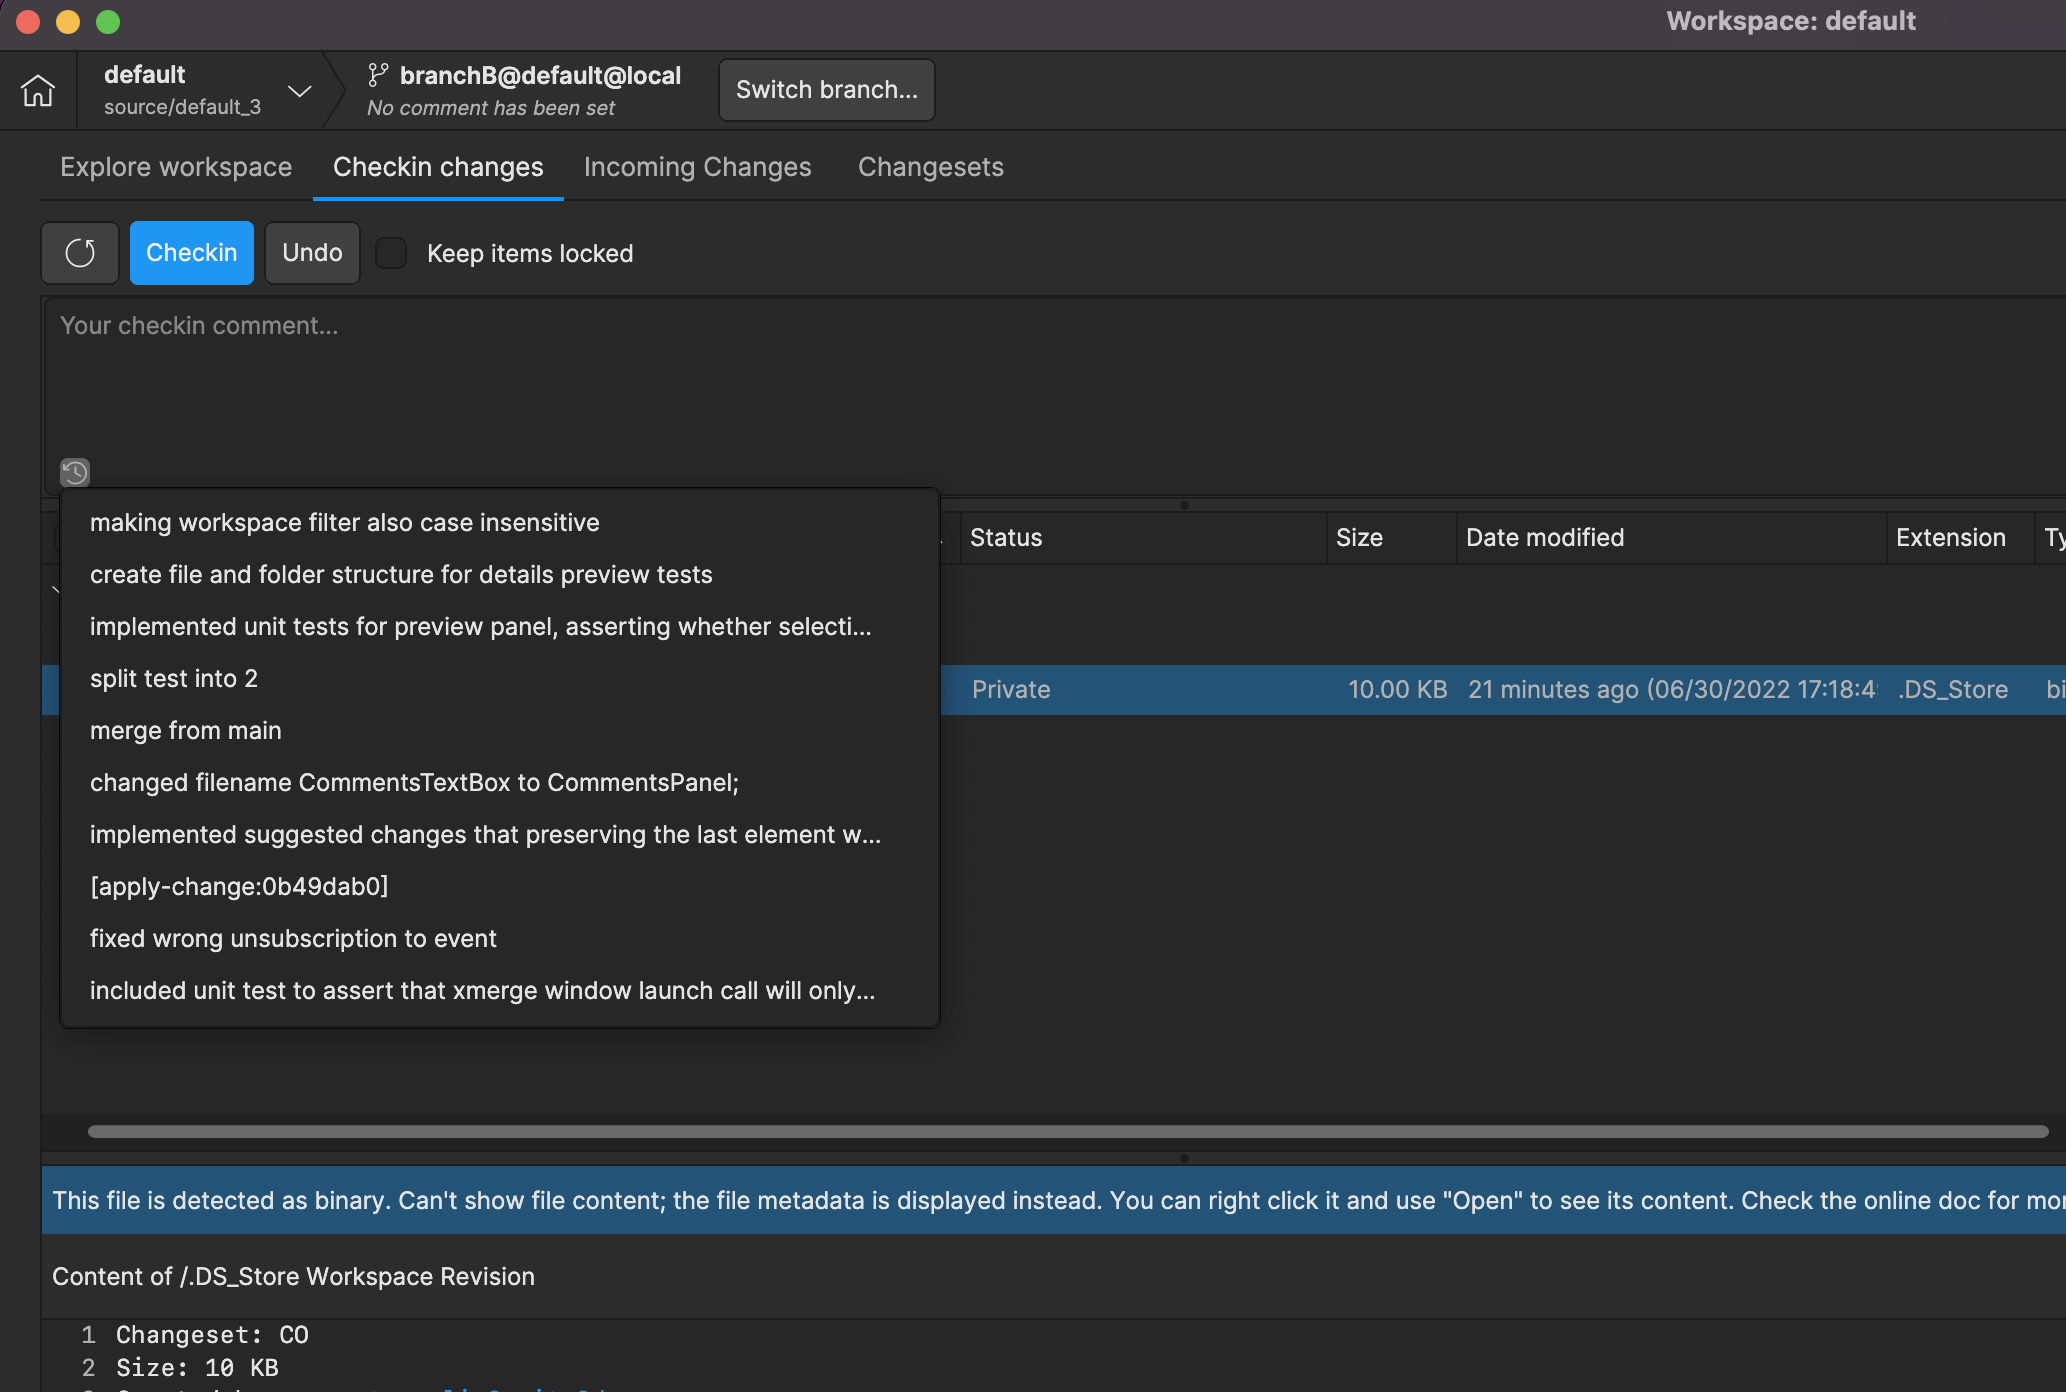
Task: Click the Checkin button
Action: pyautogui.click(x=191, y=252)
